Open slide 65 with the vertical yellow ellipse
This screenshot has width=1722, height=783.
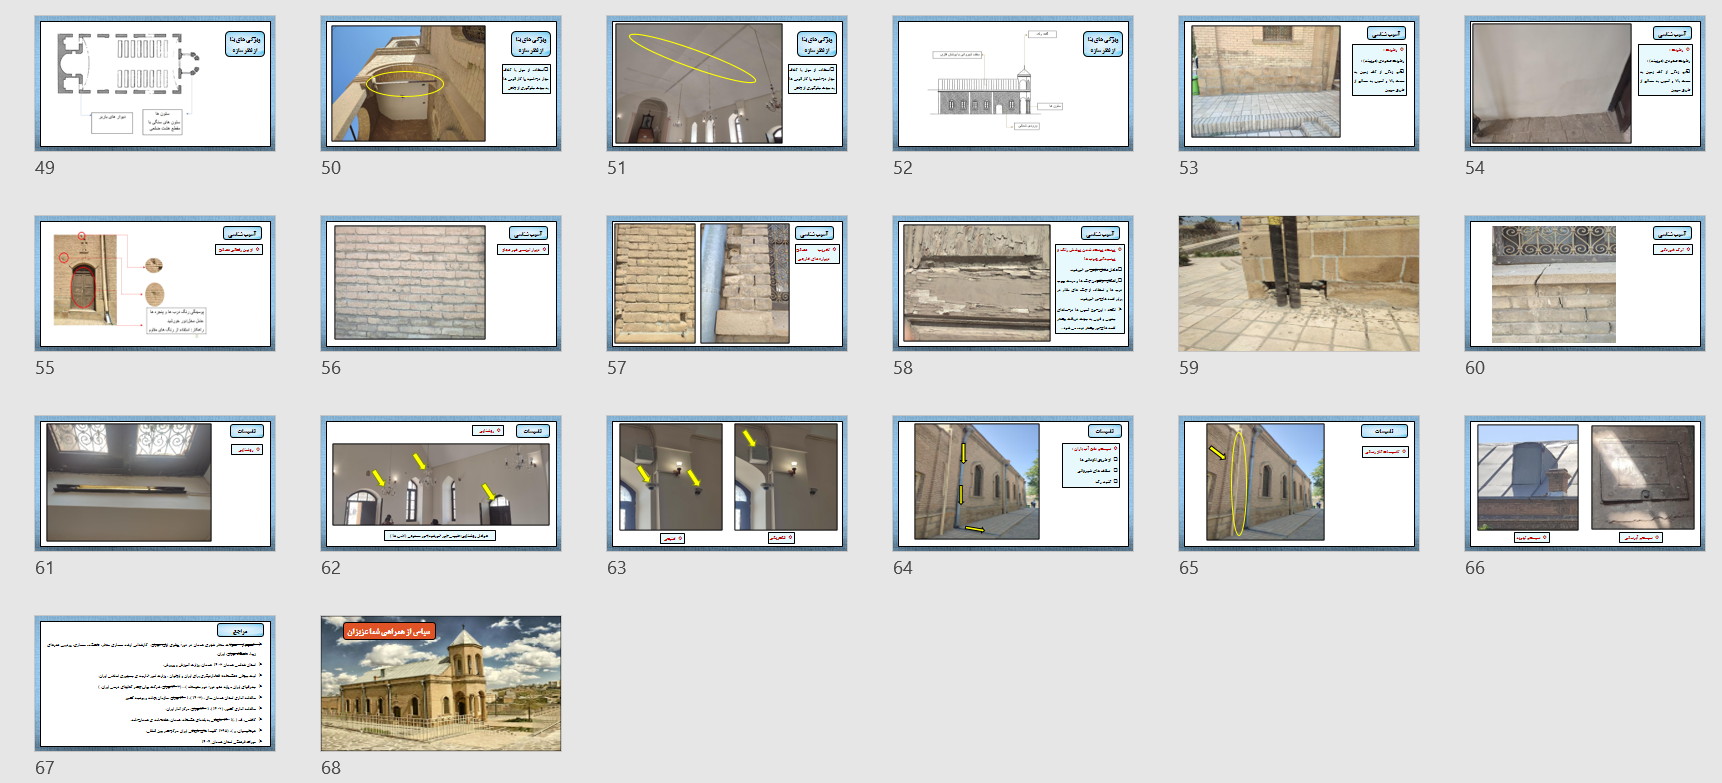(1299, 483)
